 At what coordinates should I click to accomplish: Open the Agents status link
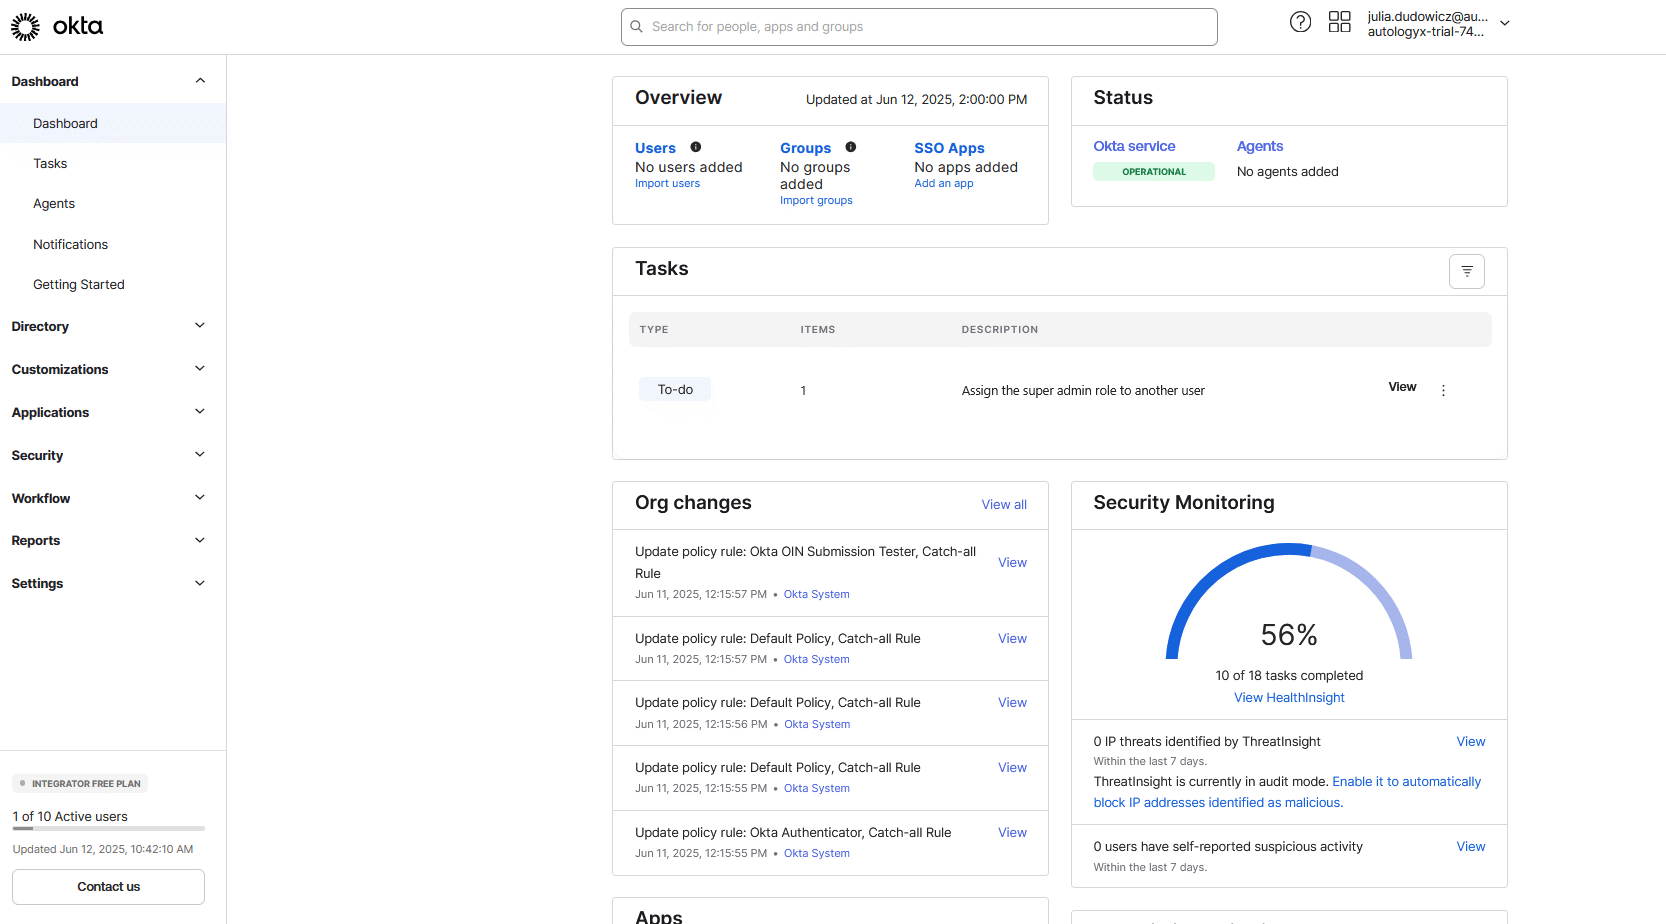[x=1259, y=146]
